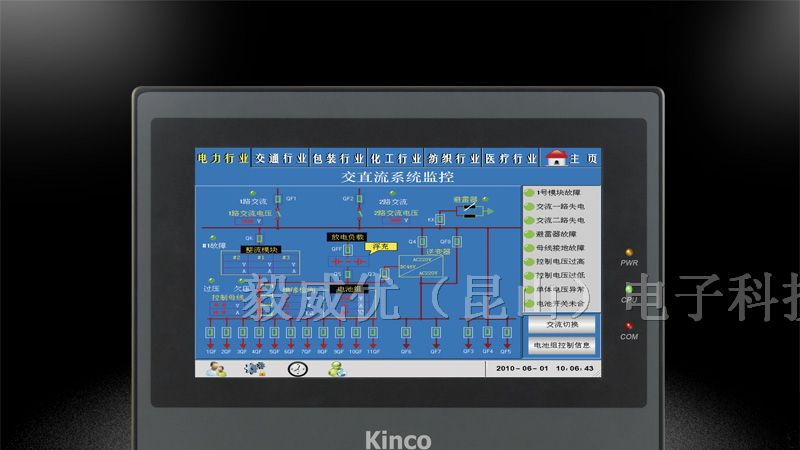This screenshot has width=800, height=450.
Task: Click the Q5 breaker symbol
Action: [x=347, y=274]
